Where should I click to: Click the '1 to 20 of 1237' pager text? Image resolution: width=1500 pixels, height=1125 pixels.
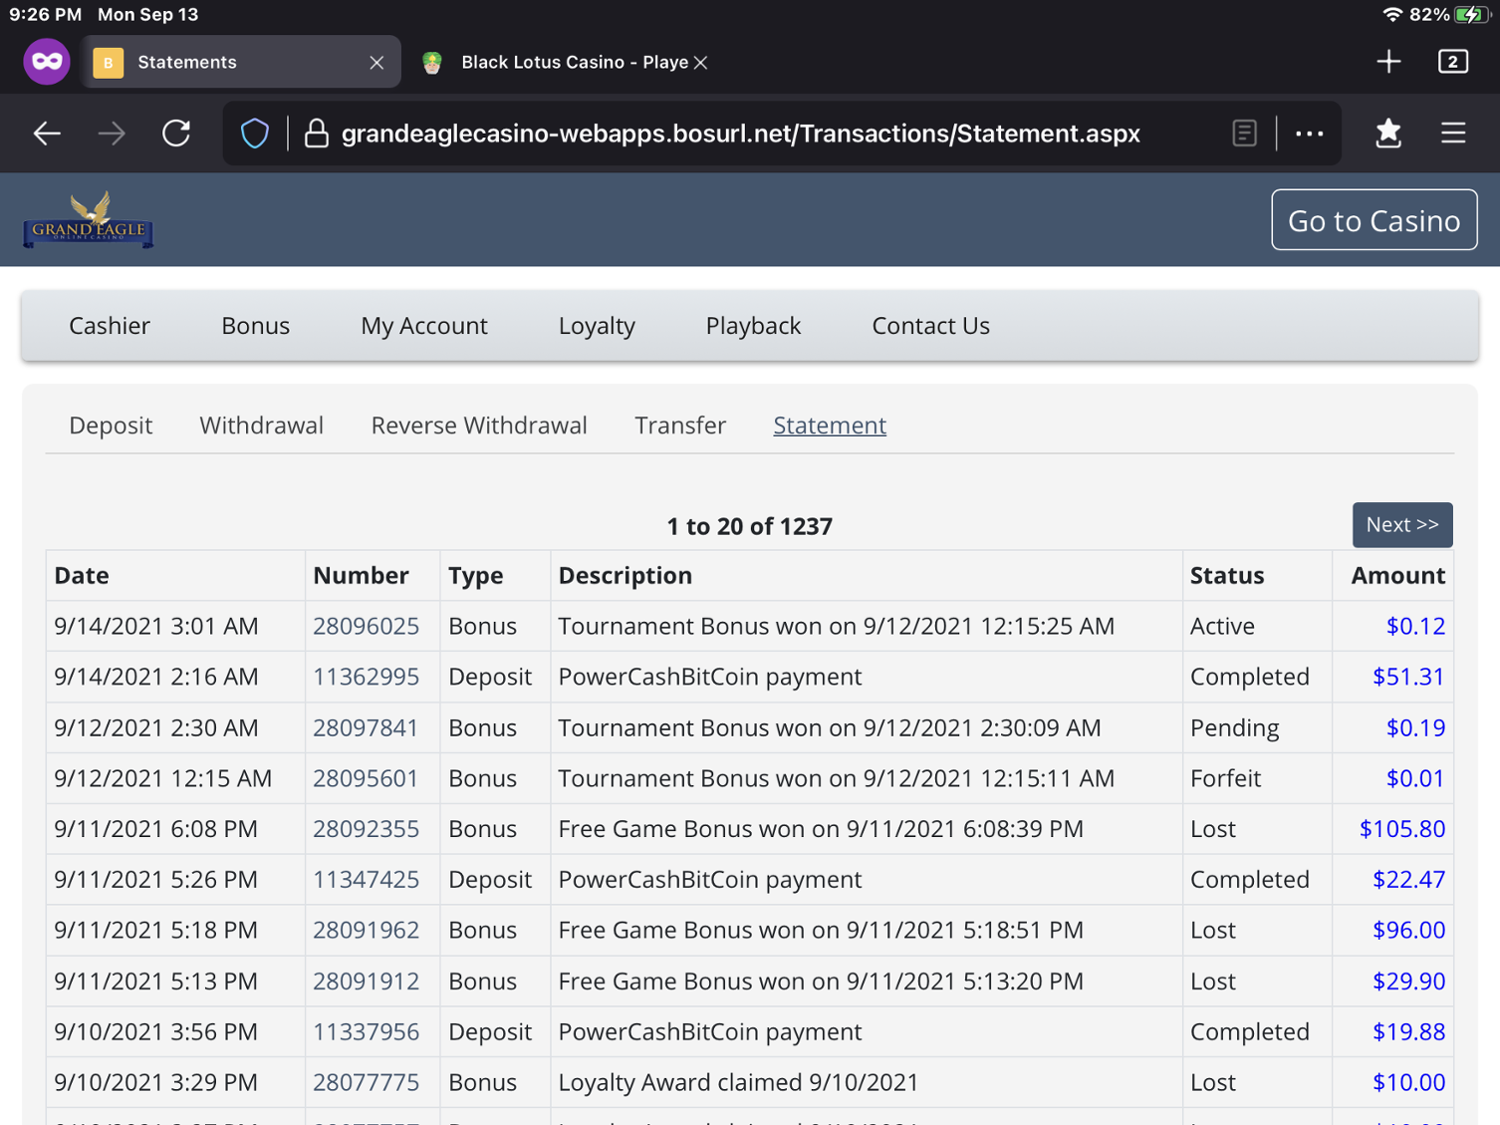pyautogui.click(x=749, y=526)
